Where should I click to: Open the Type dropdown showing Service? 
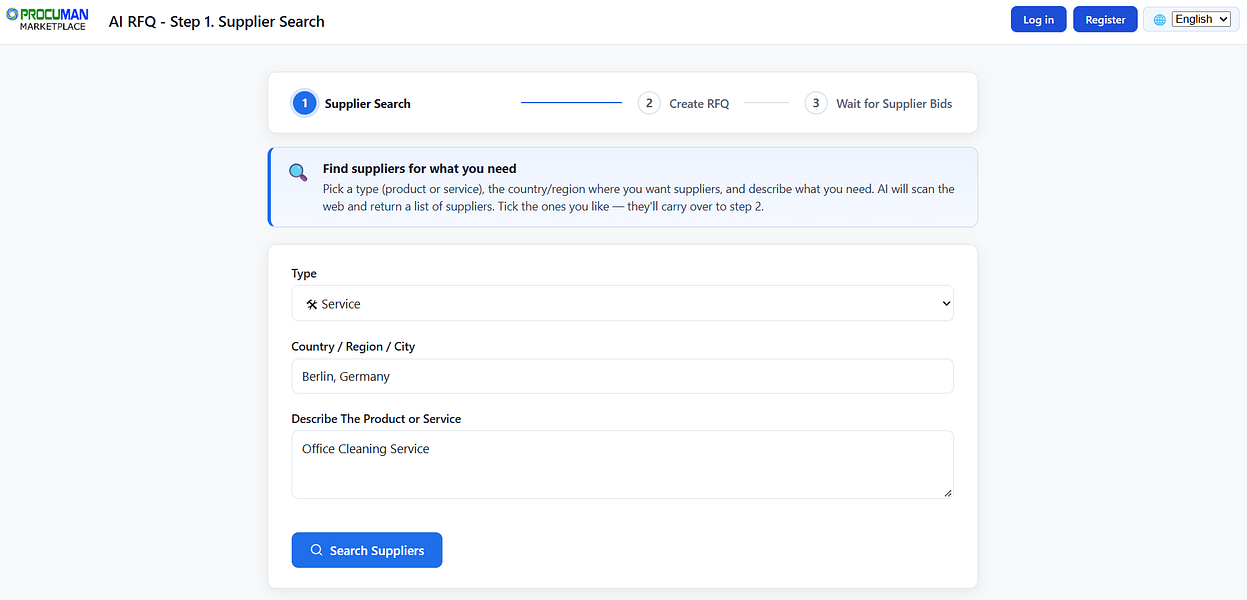click(622, 304)
